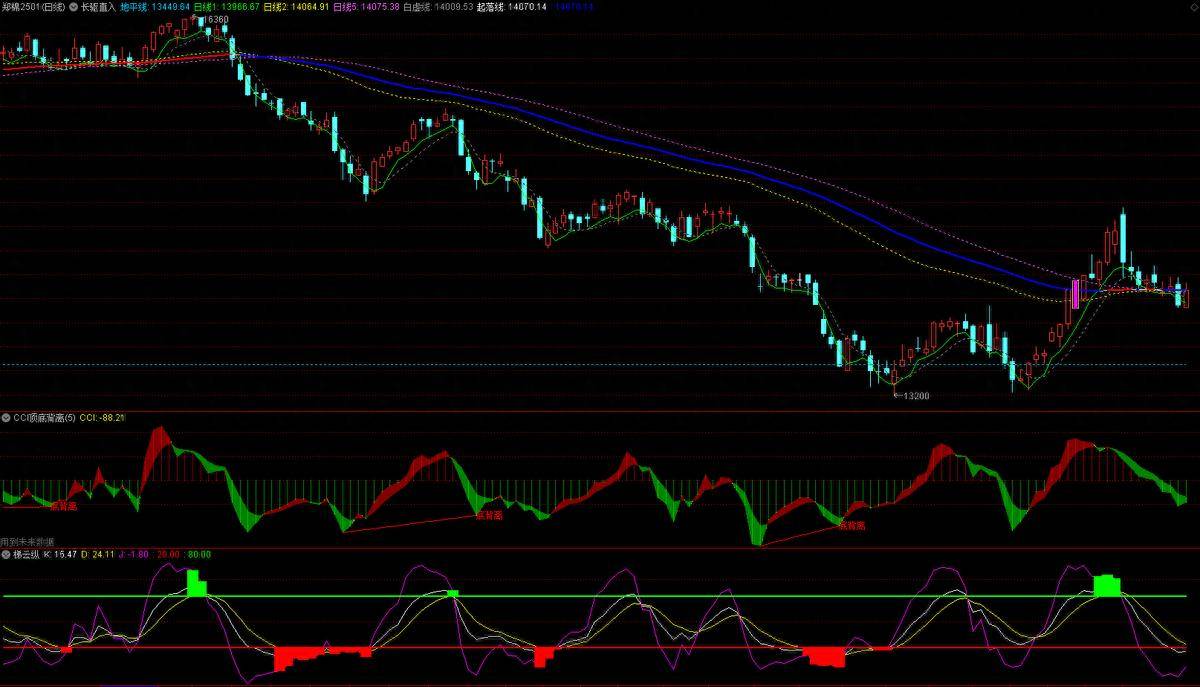This screenshot has height=687, width=1200.
Task: Click the green 80.00 threshold value
Action: coord(199,553)
